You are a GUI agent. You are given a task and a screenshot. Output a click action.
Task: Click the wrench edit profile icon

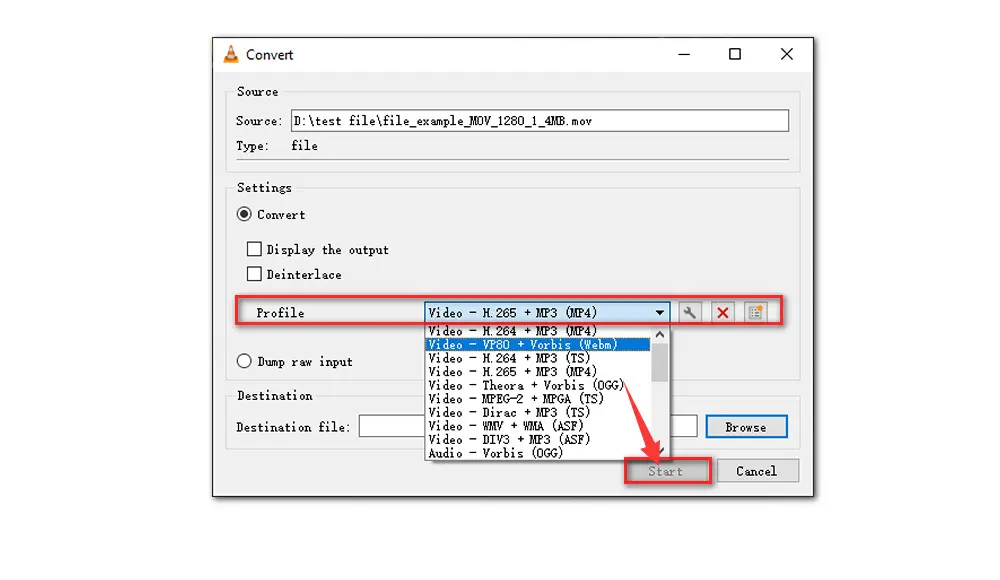(x=689, y=313)
